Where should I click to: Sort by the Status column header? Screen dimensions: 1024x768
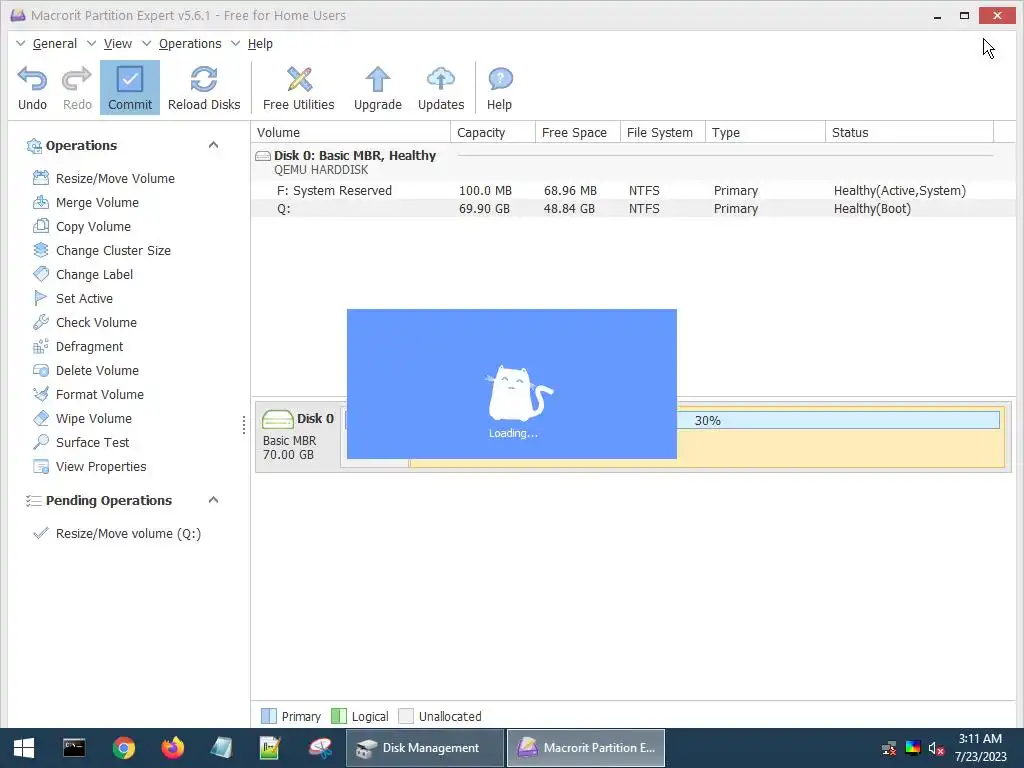(910, 133)
